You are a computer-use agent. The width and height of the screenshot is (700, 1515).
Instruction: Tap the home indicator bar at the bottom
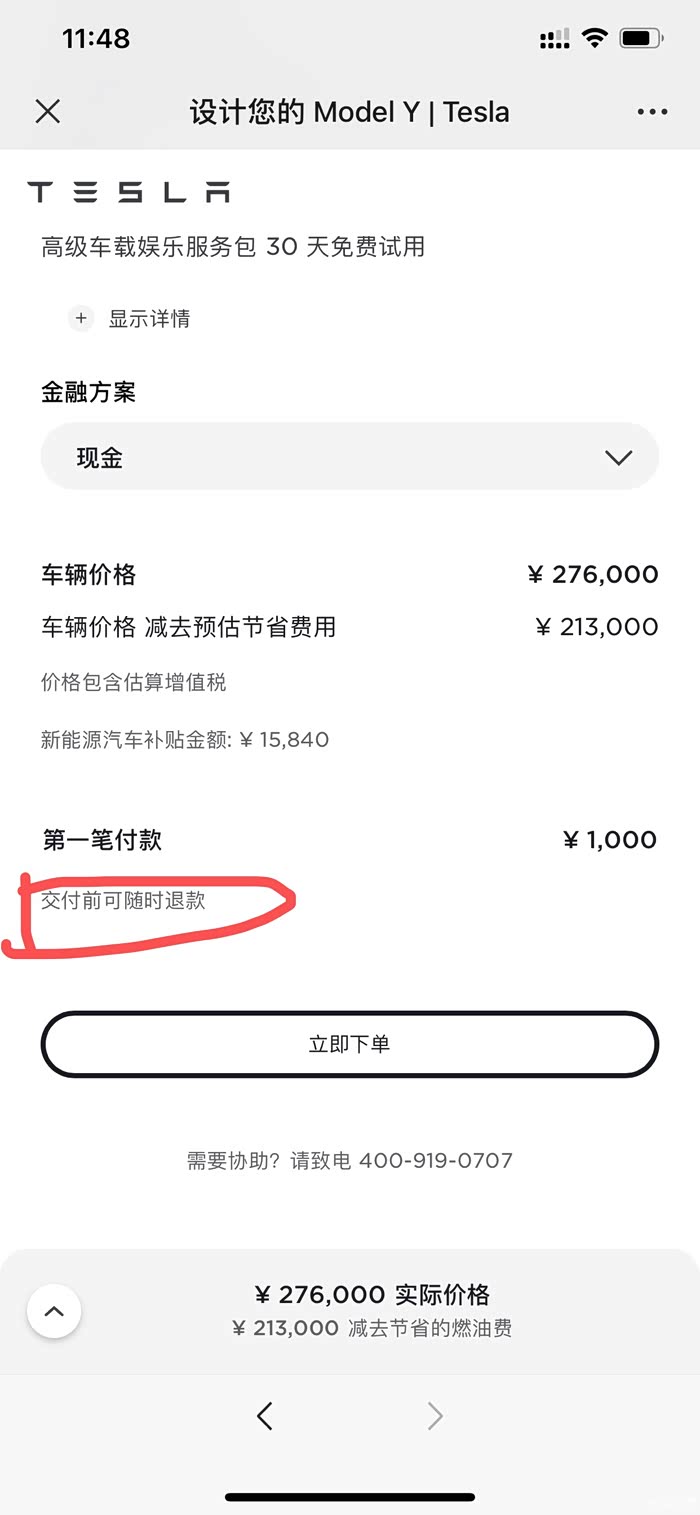coord(349,1497)
